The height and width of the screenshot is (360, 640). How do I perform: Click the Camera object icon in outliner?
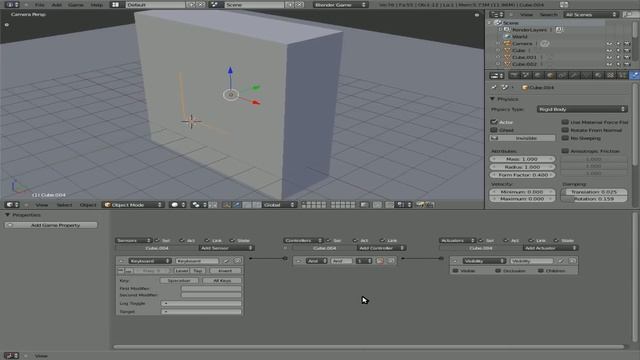pos(507,43)
